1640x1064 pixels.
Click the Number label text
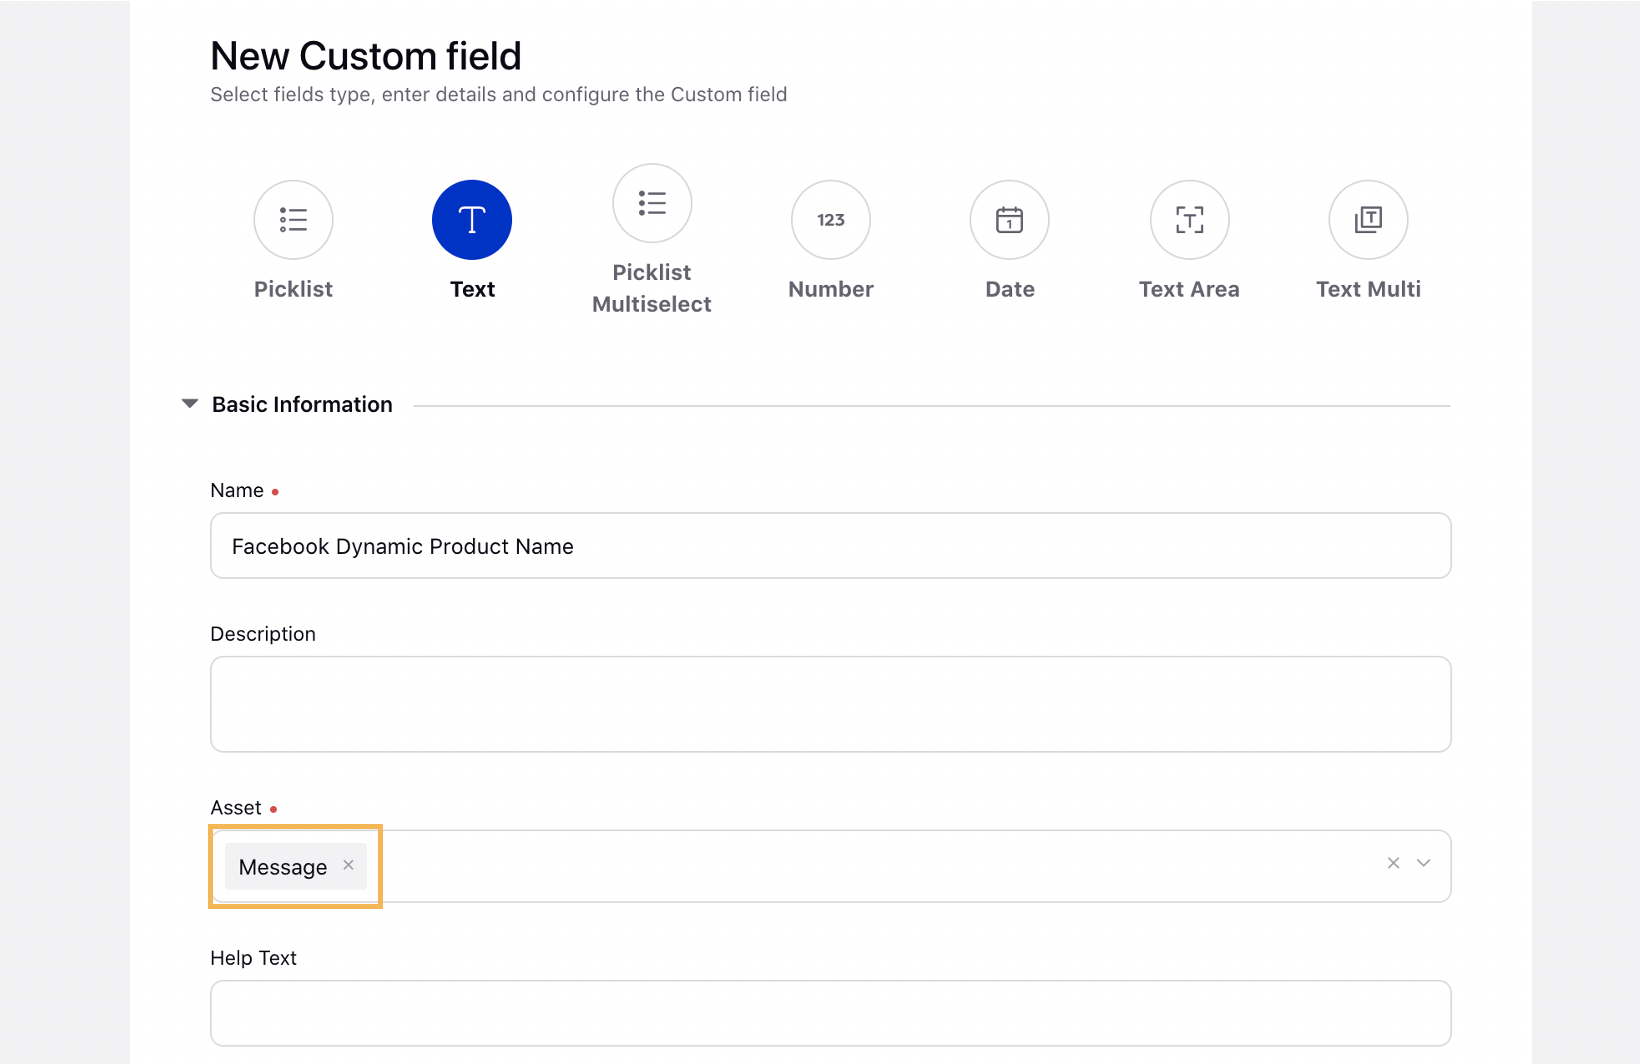[831, 289]
